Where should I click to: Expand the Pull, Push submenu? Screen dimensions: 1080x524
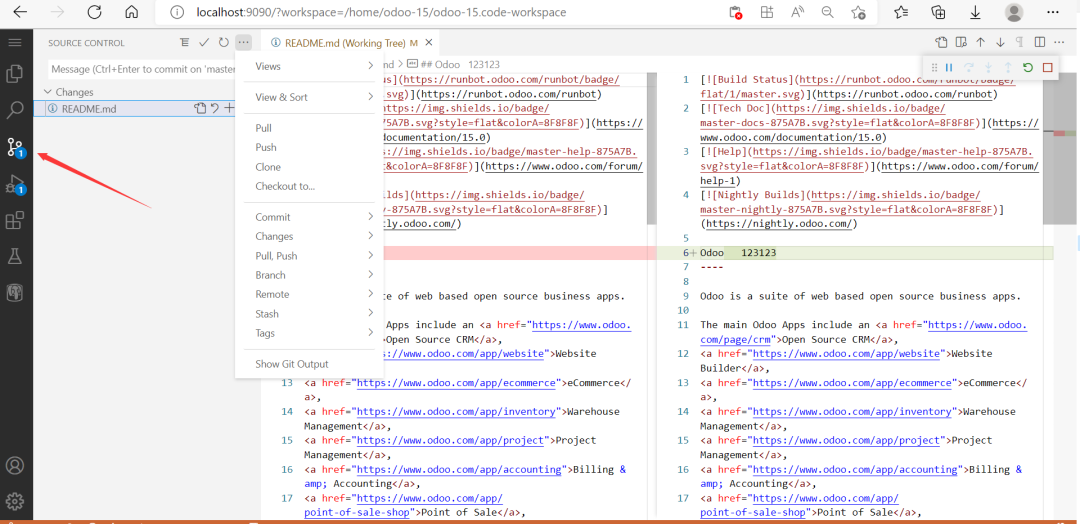pos(309,255)
